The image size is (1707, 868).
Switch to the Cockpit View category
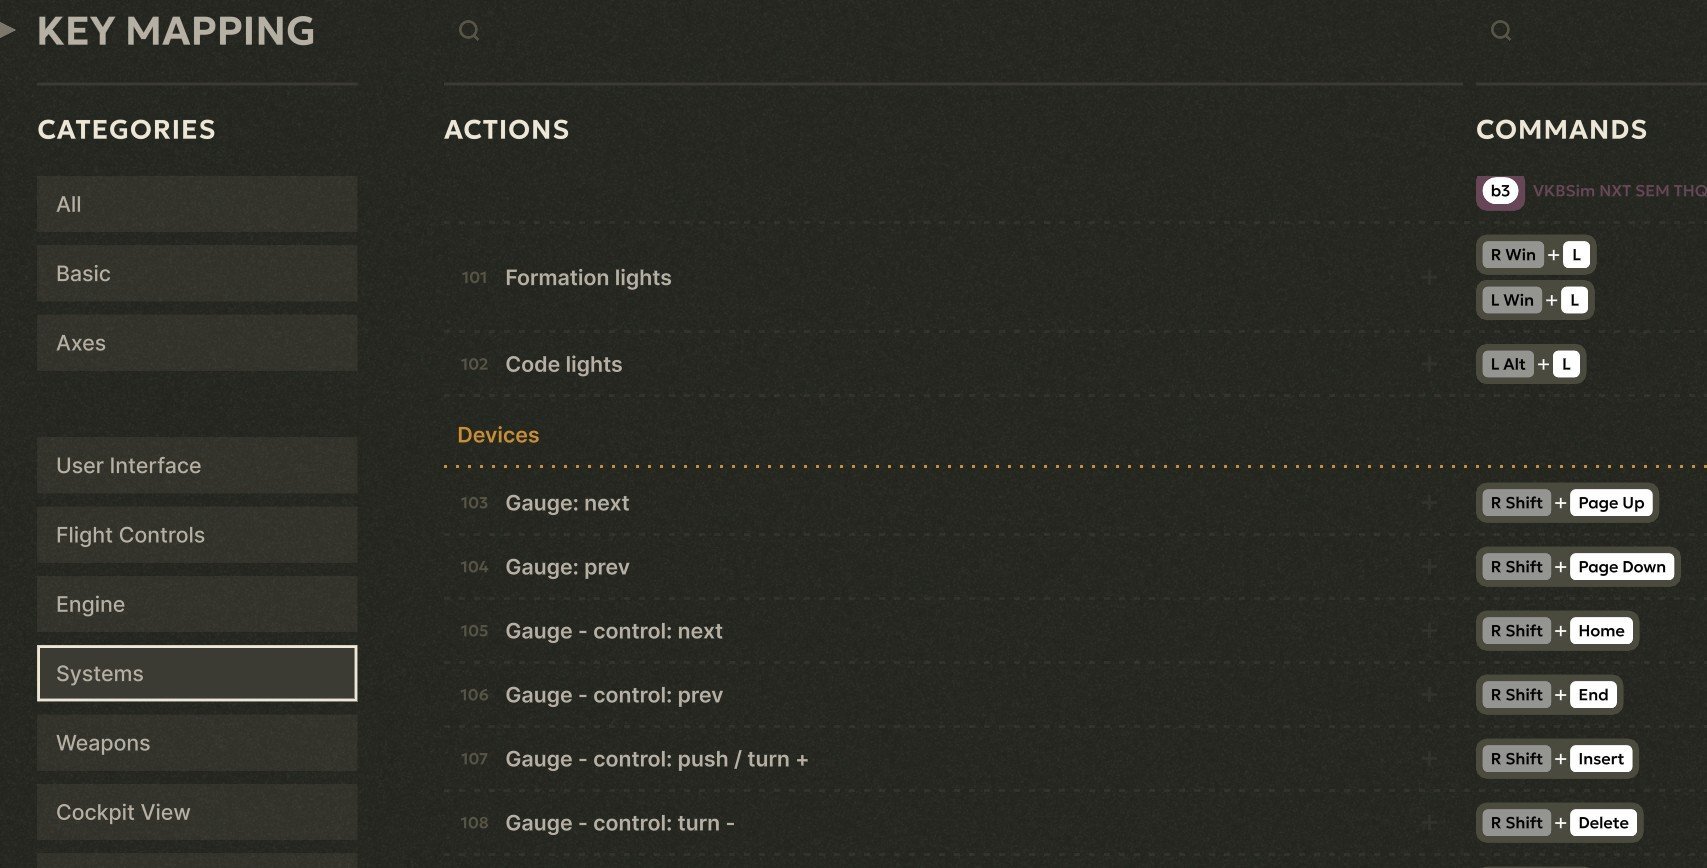tap(197, 812)
